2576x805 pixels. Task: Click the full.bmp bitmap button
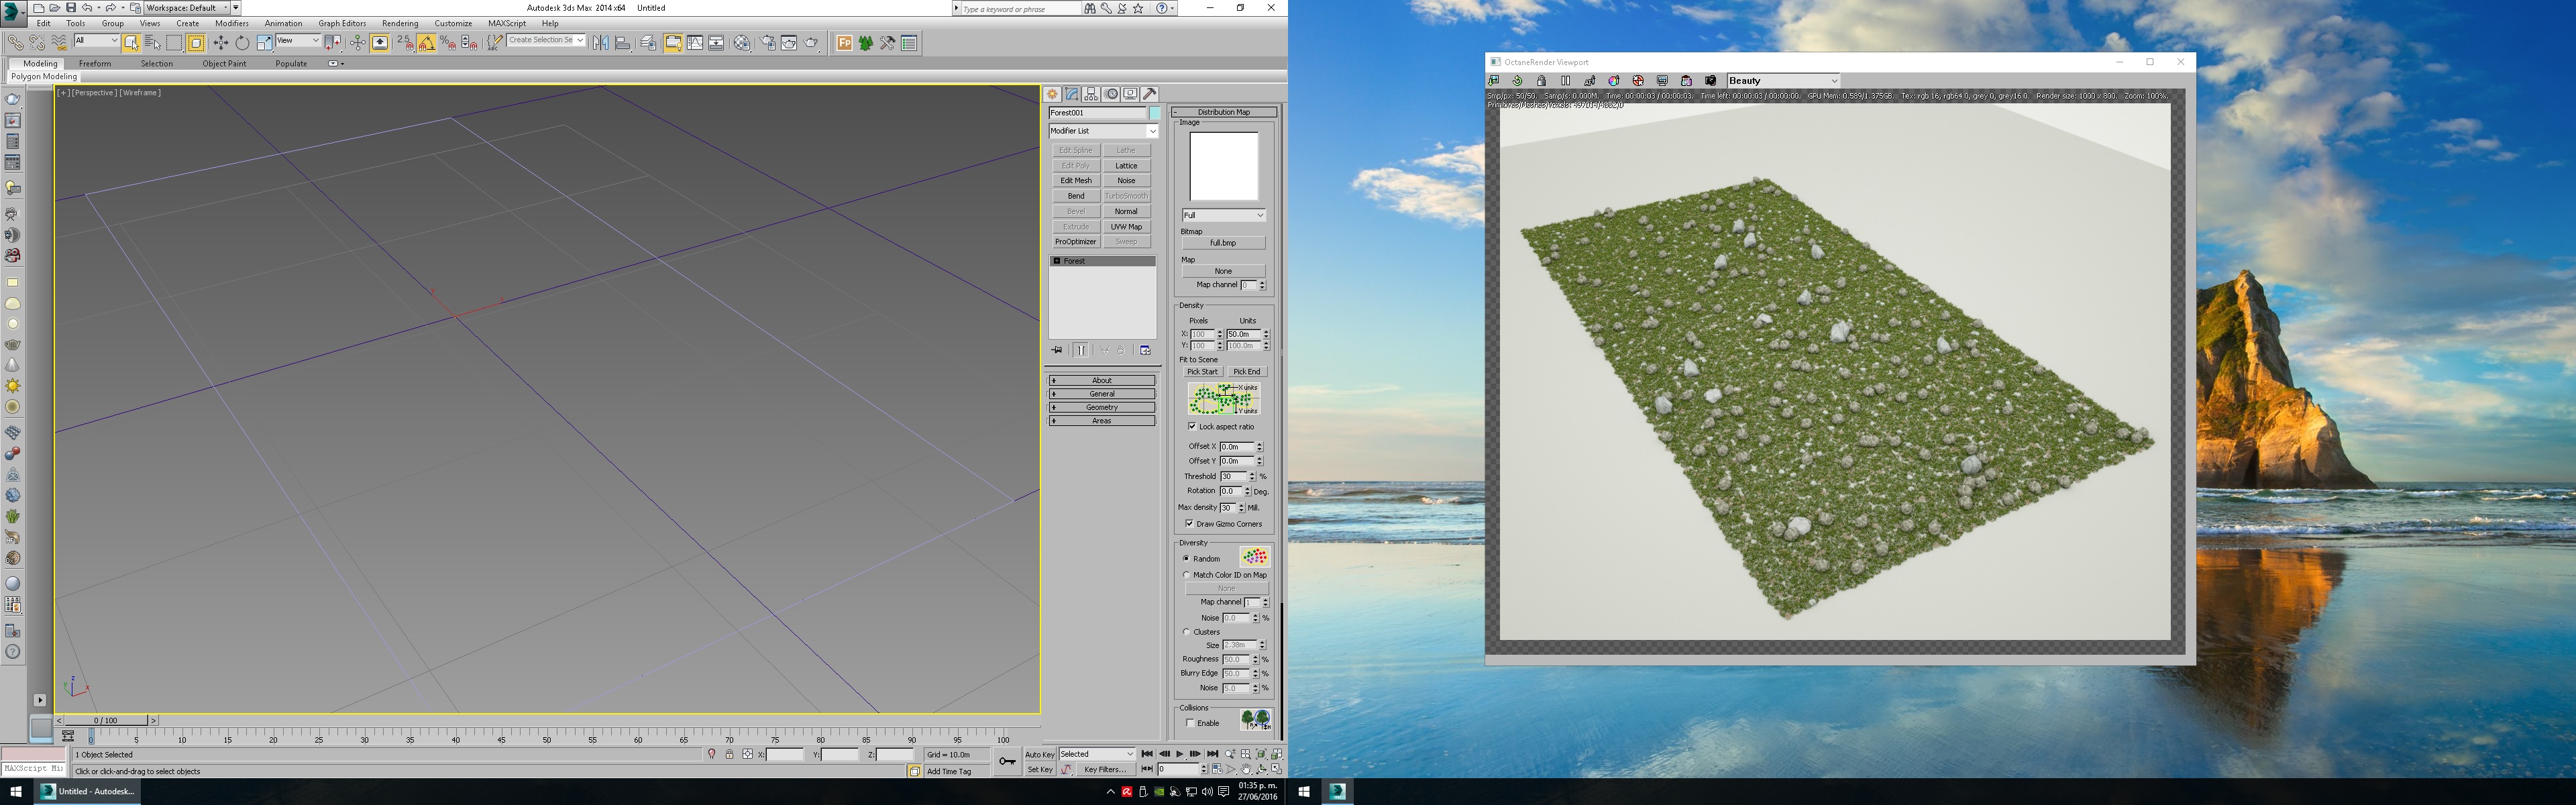click(1223, 243)
